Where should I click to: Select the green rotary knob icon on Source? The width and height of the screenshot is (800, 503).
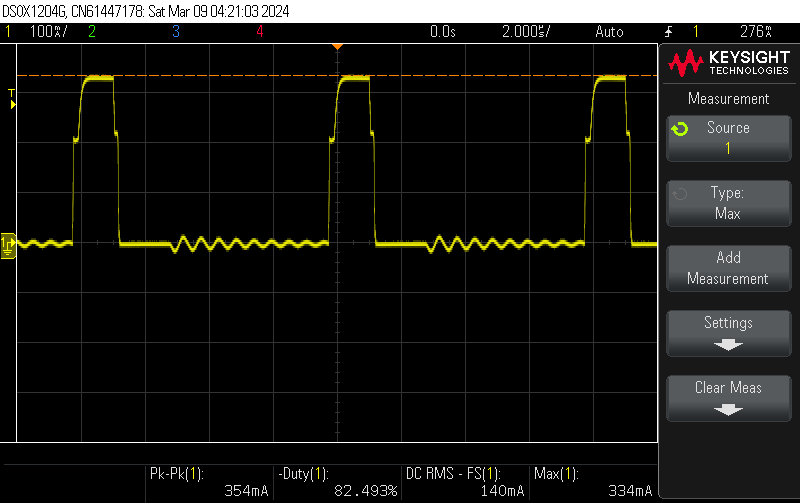tap(680, 129)
